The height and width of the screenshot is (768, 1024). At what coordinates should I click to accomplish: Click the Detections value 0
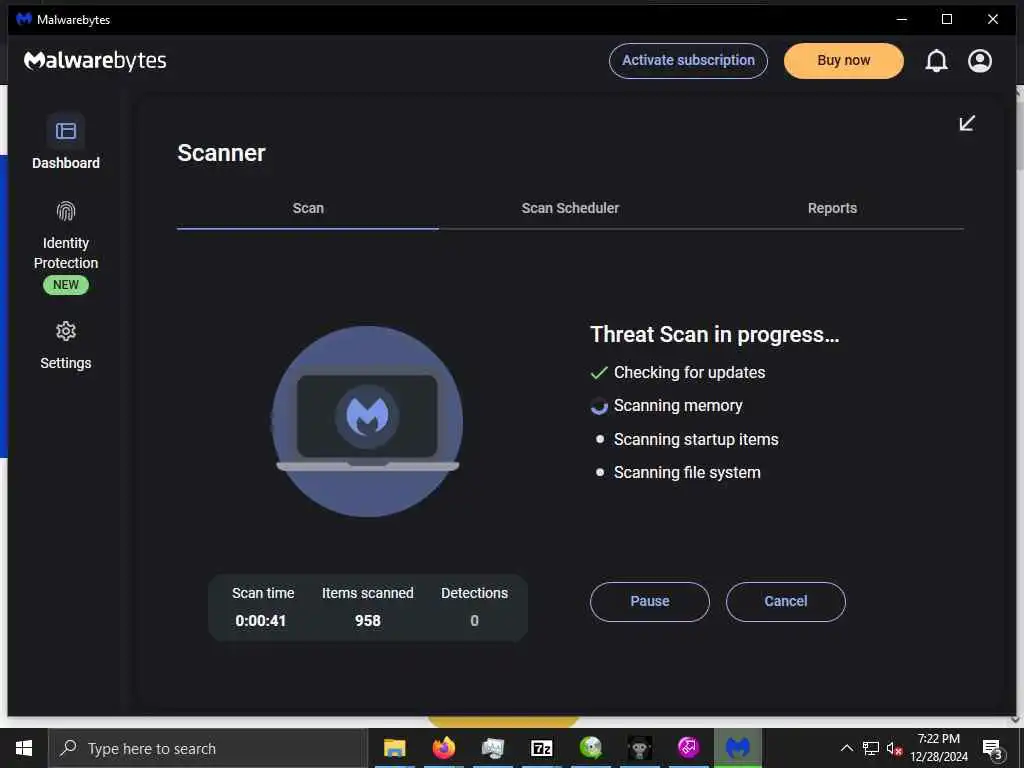(475, 620)
